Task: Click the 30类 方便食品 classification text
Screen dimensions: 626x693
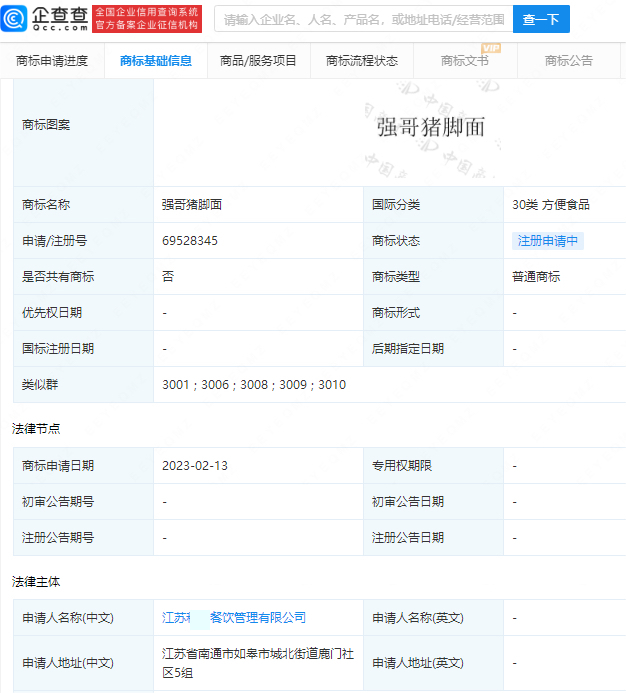Action: pos(550,205)
